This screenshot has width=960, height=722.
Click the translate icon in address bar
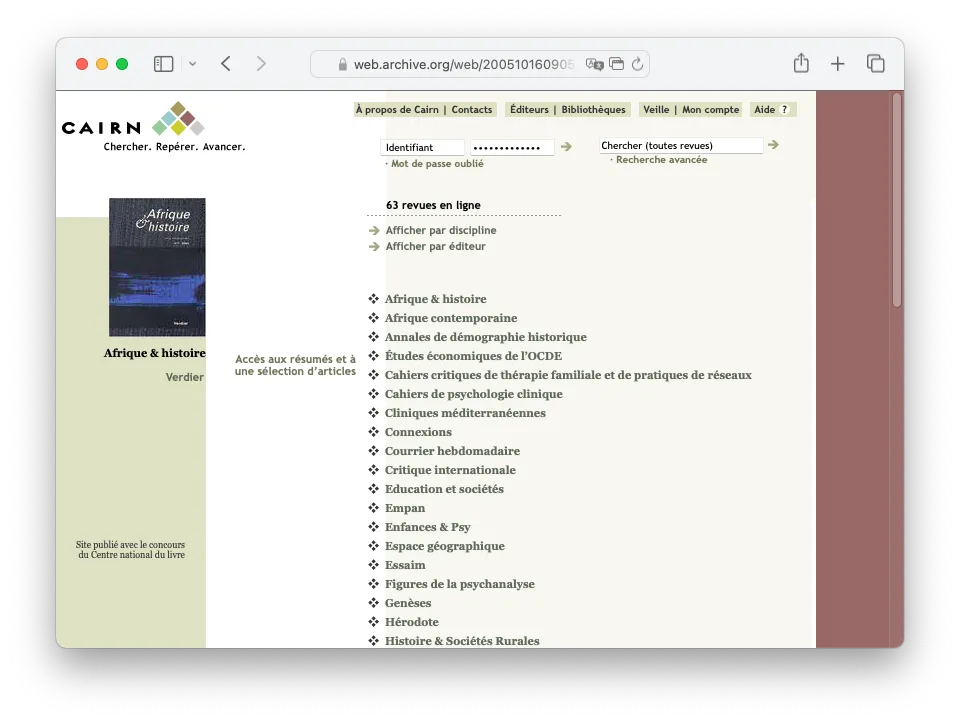pos(594,64)
